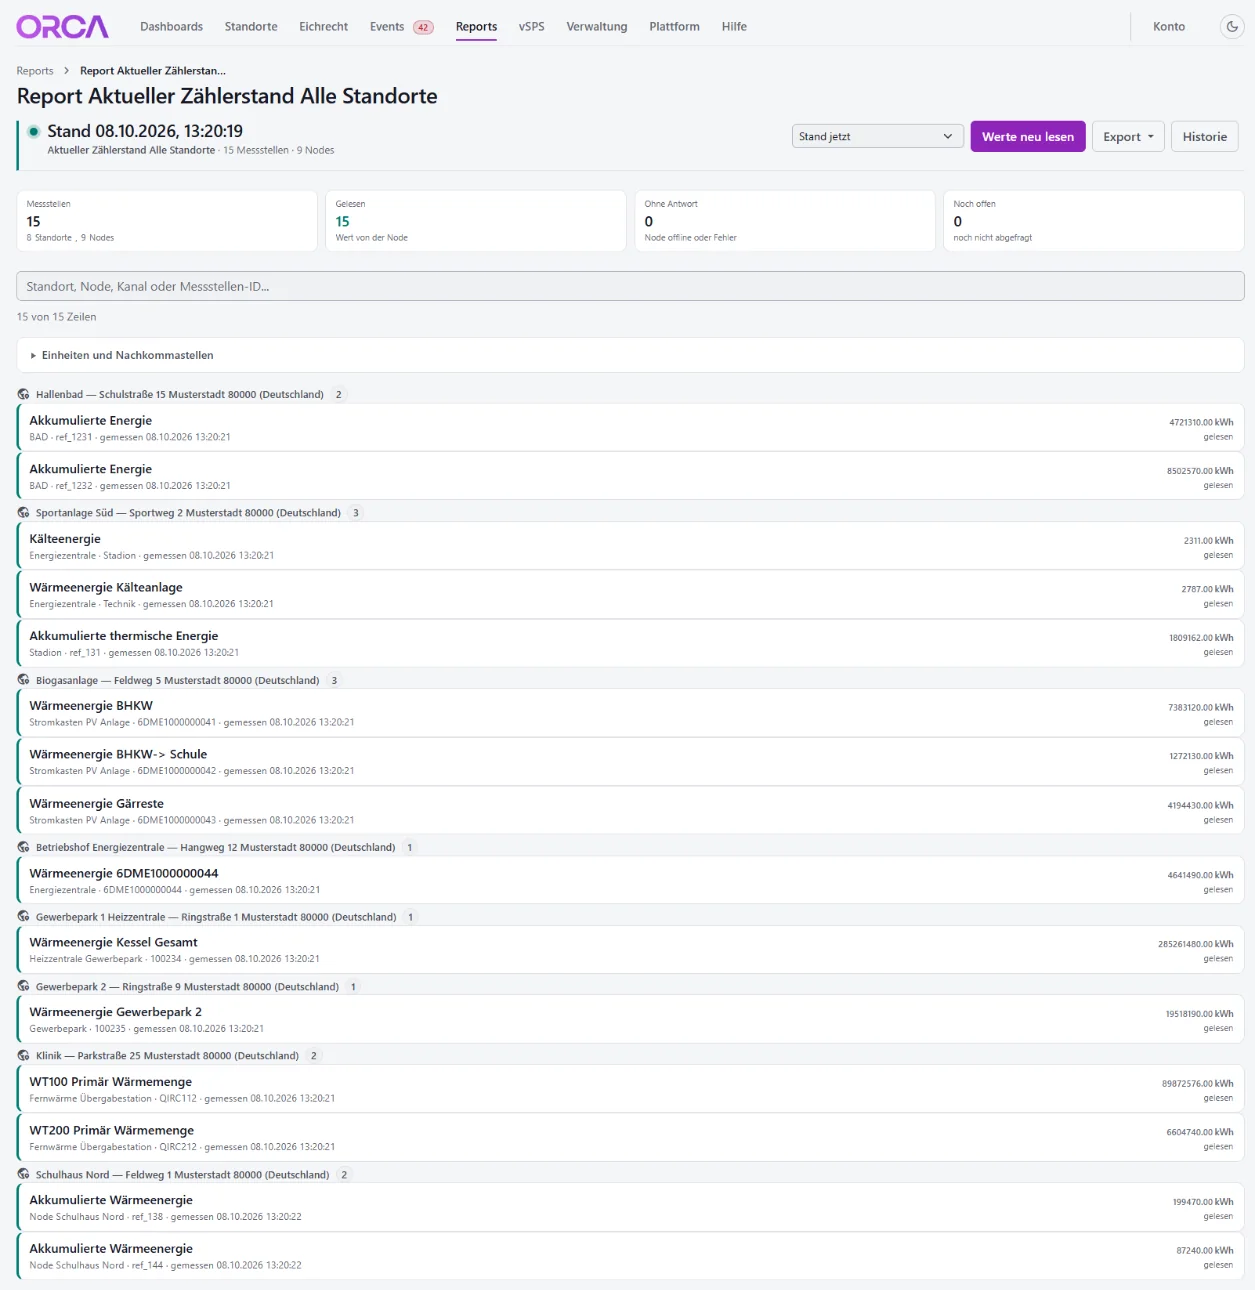Click globe icon beside Gewerbepark 1 Heizzentrale
1255x1290 pixels.
click(x=23, y=917)
